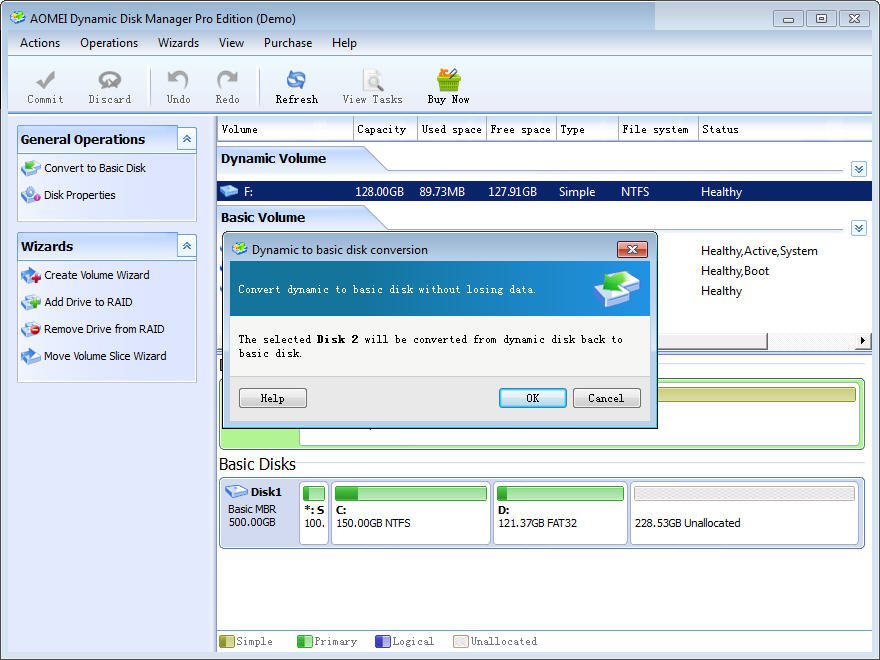Minimize the AOMEI main window
Screen dimensions: 880x660
pos(789,19)
